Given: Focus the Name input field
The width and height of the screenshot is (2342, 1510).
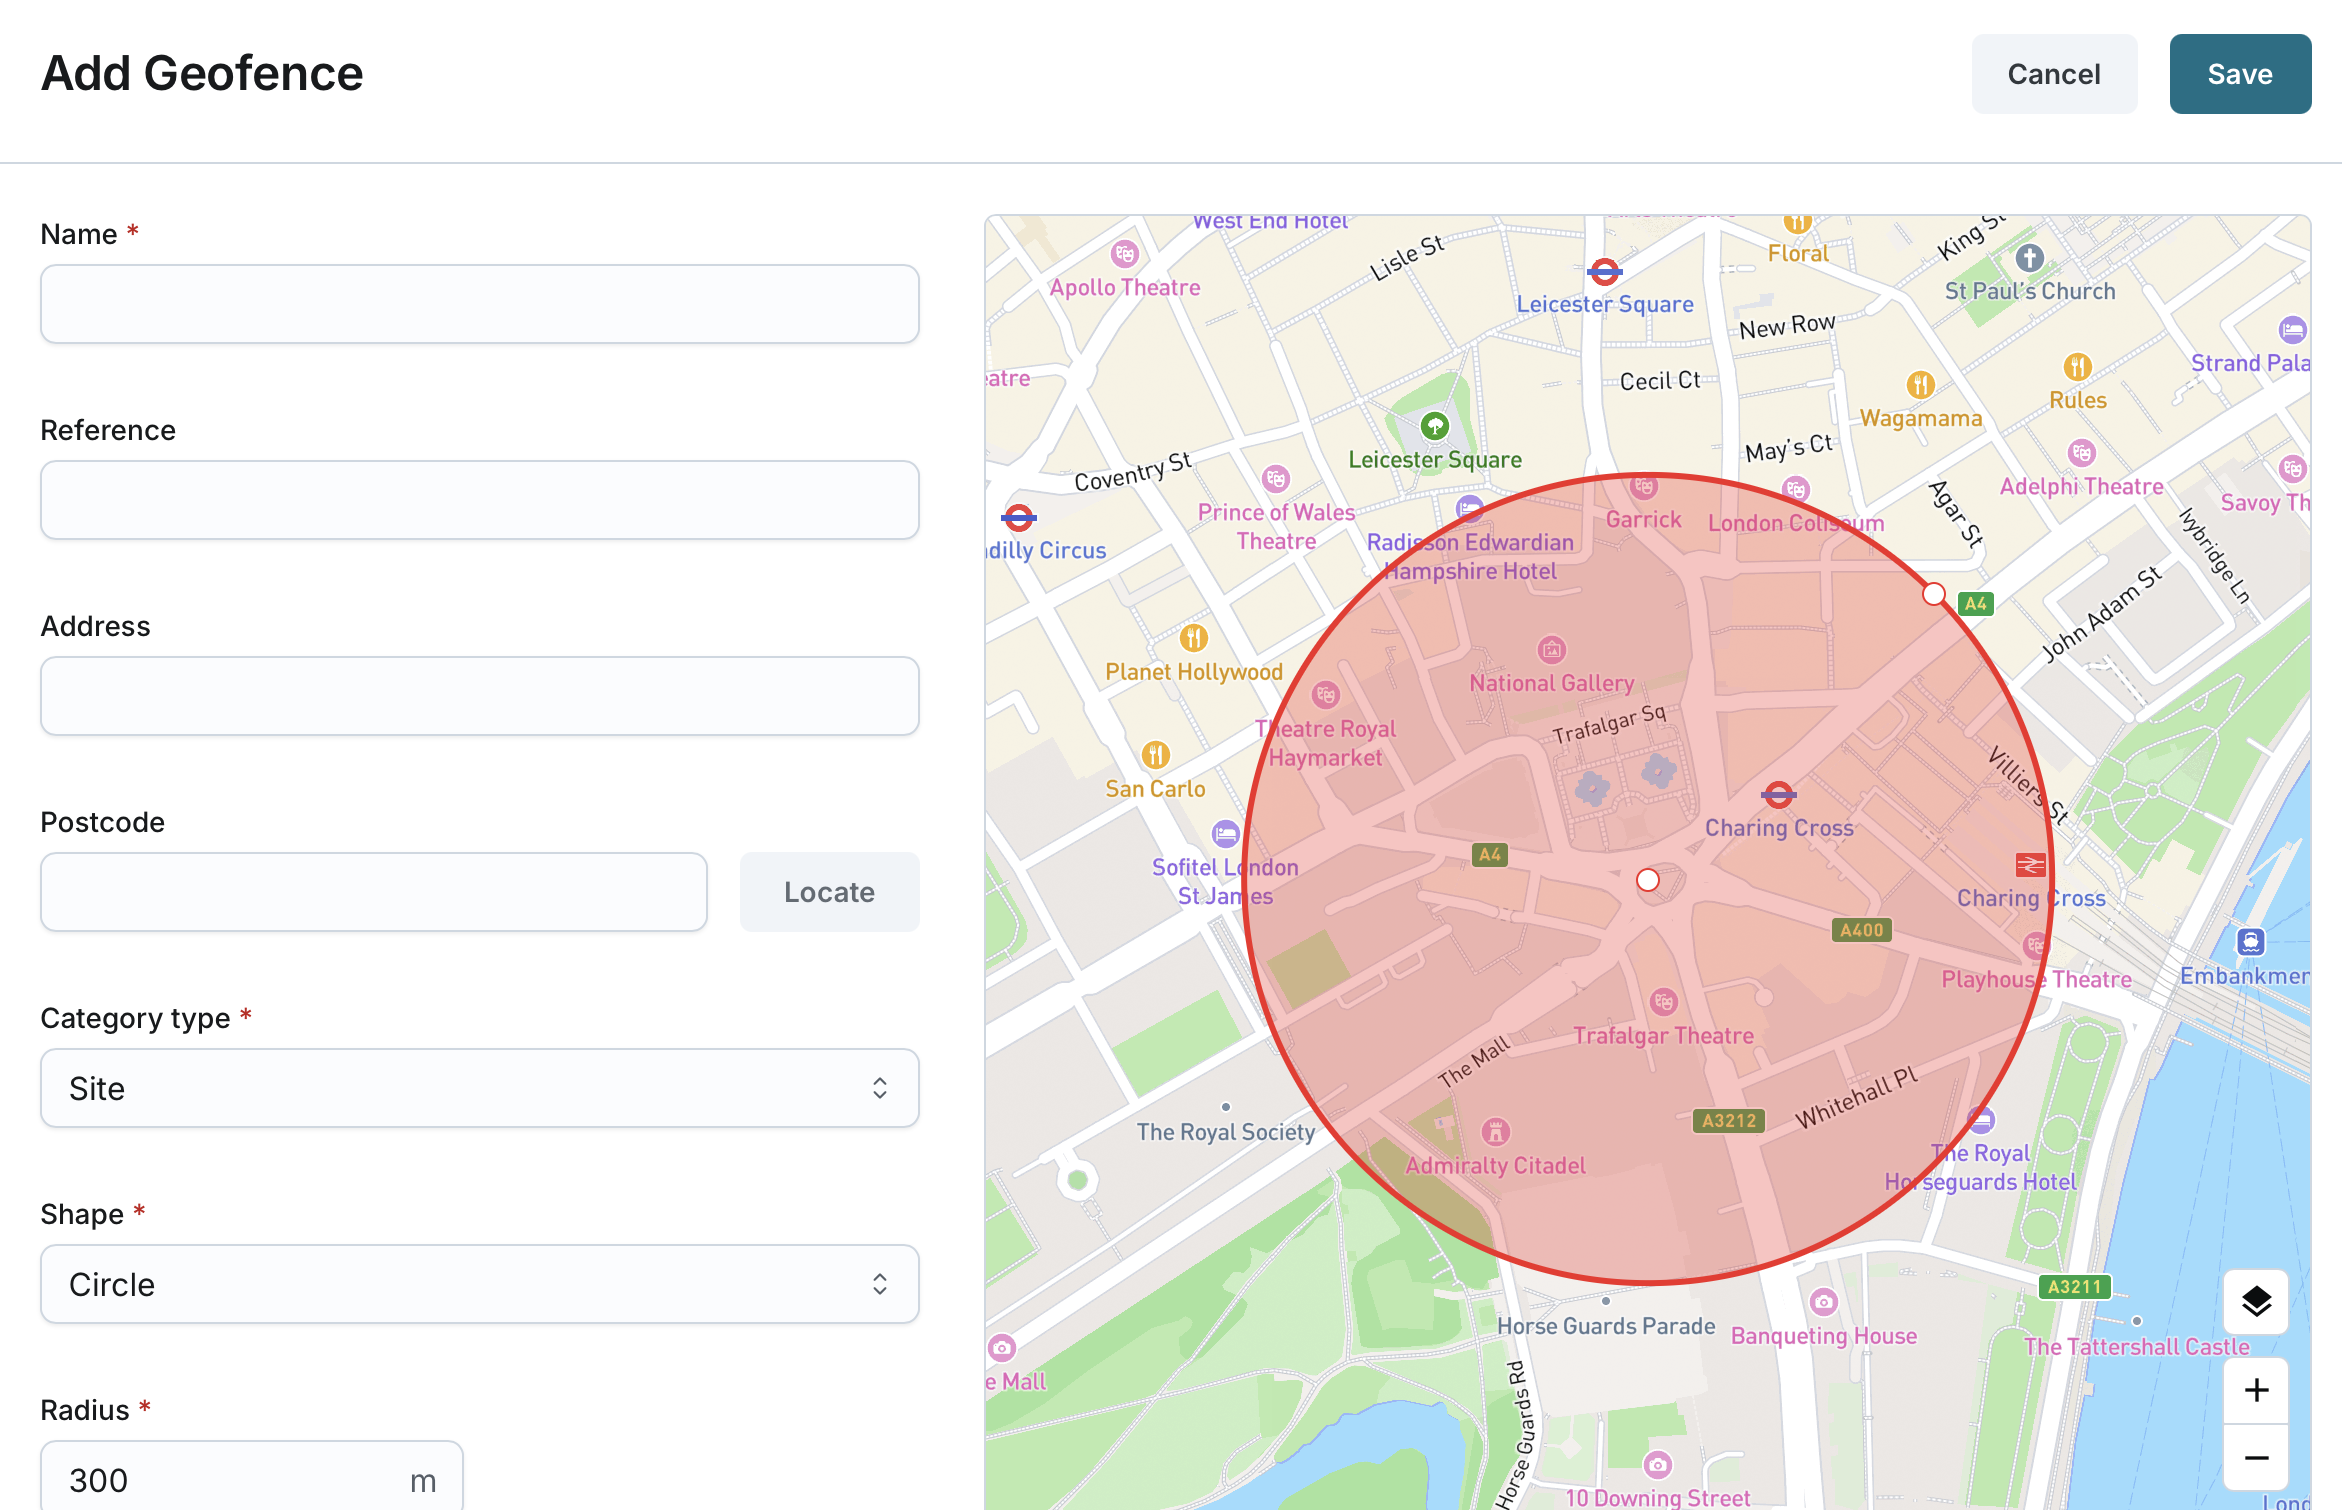Looking at the screenshot, I should (479, 304).
